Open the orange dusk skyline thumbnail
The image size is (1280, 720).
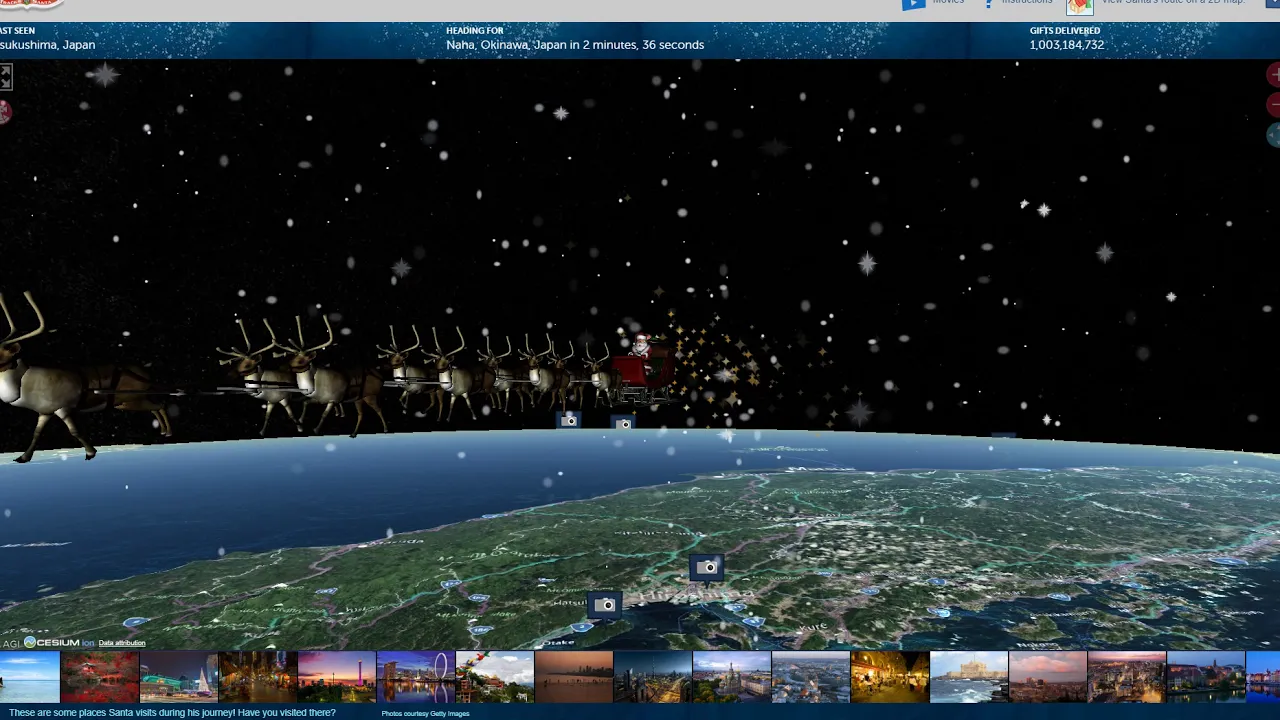tap(573, 677)
